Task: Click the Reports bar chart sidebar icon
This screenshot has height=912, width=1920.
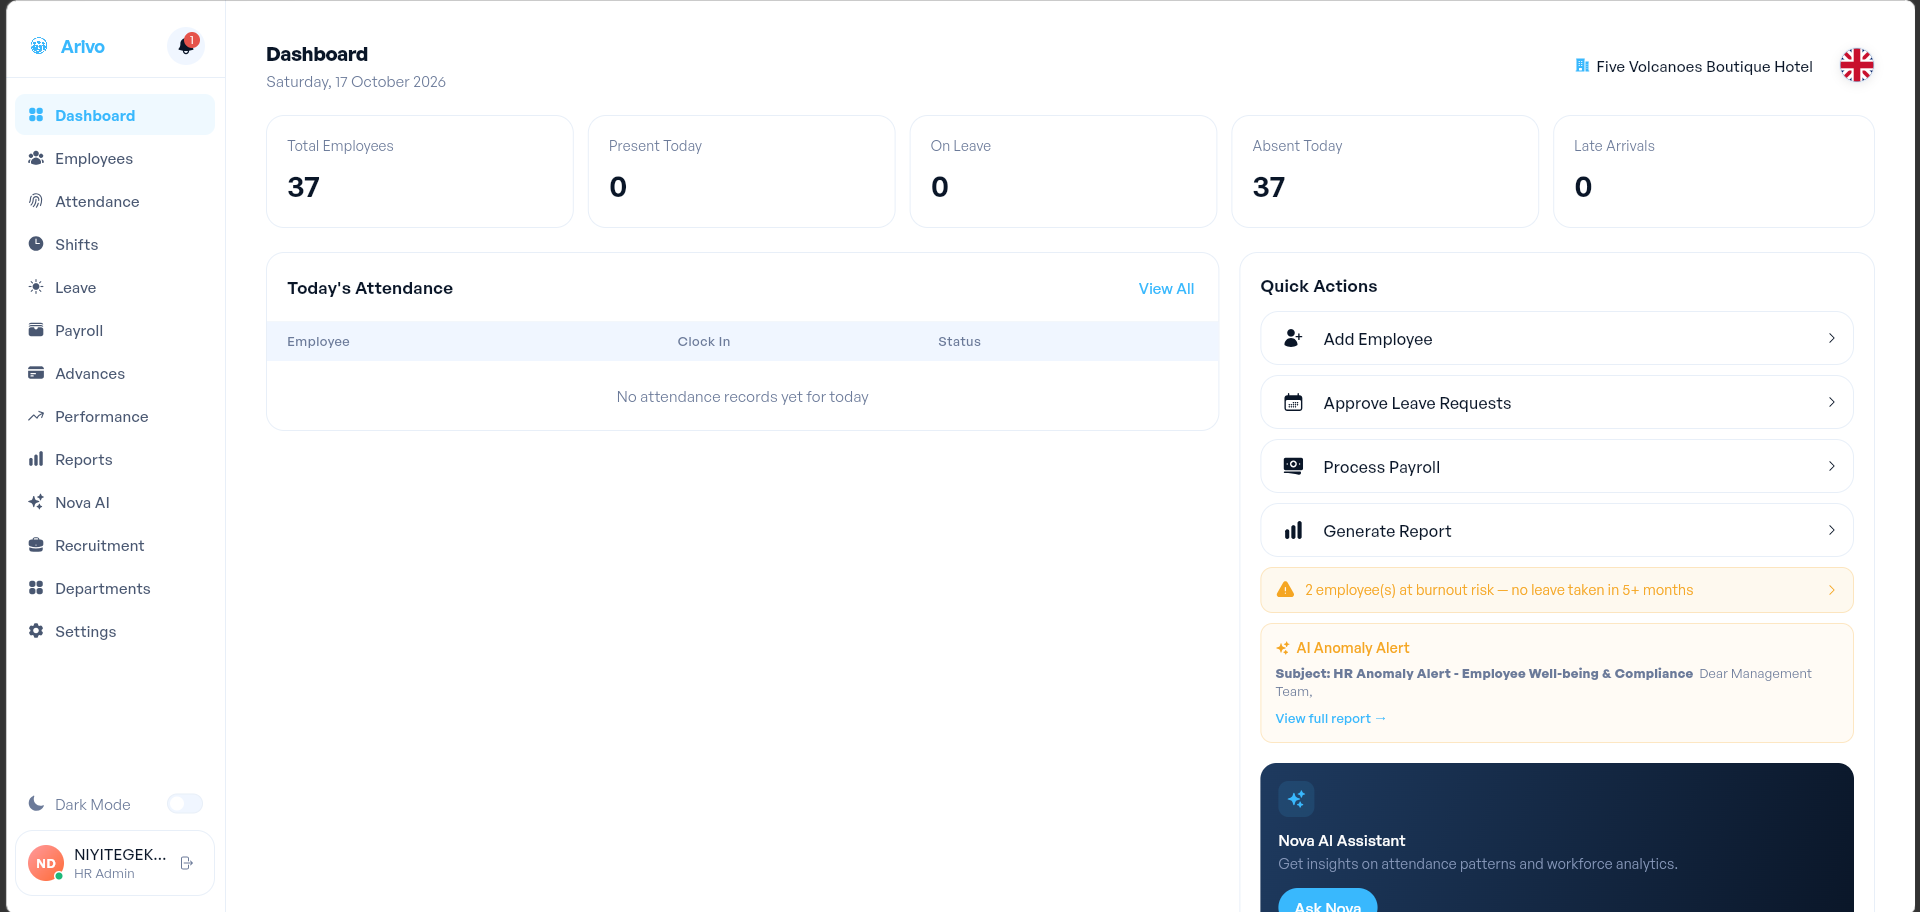Action: click(x=36, y=459)
